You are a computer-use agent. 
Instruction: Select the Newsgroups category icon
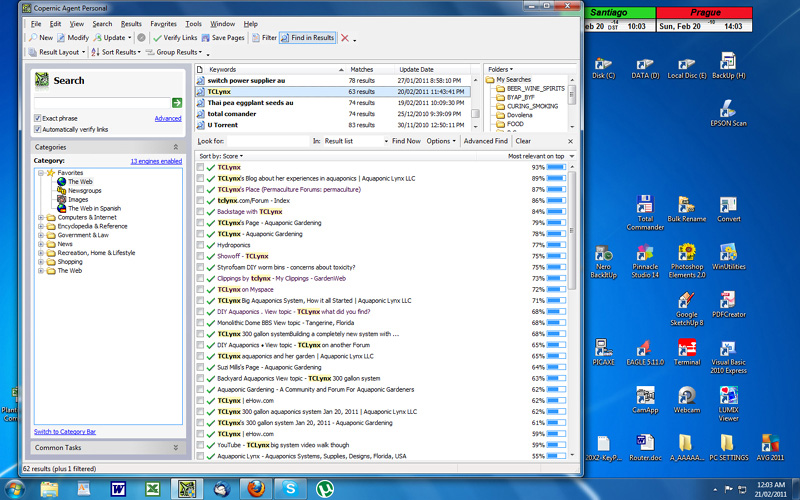[x=60, y=190]
